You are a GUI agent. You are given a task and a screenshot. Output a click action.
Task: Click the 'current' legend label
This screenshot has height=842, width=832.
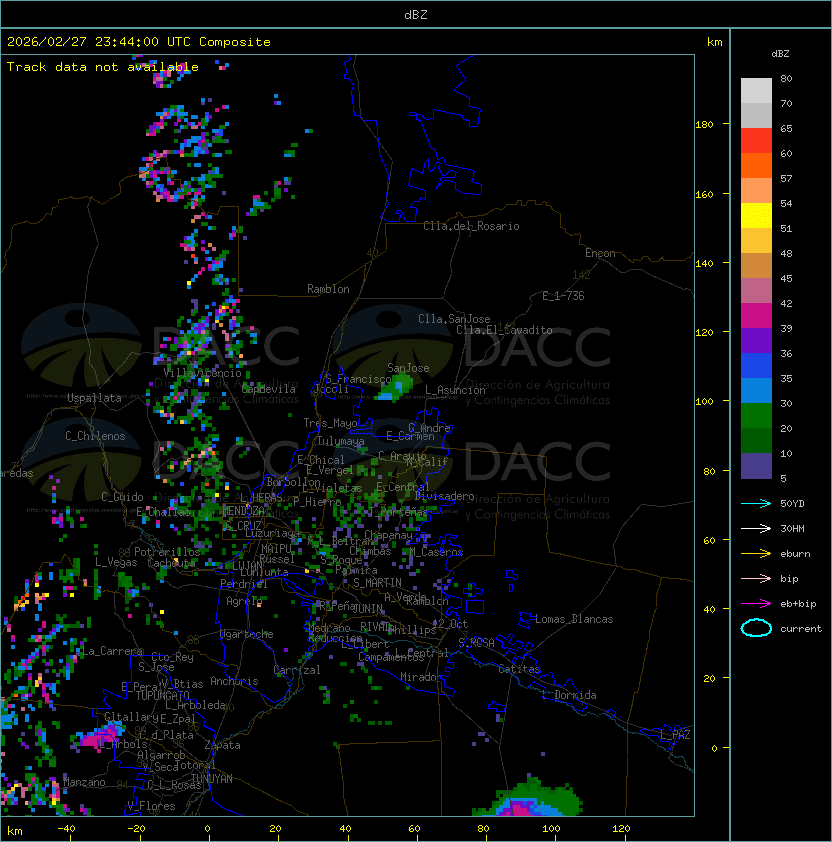(801, 629)
